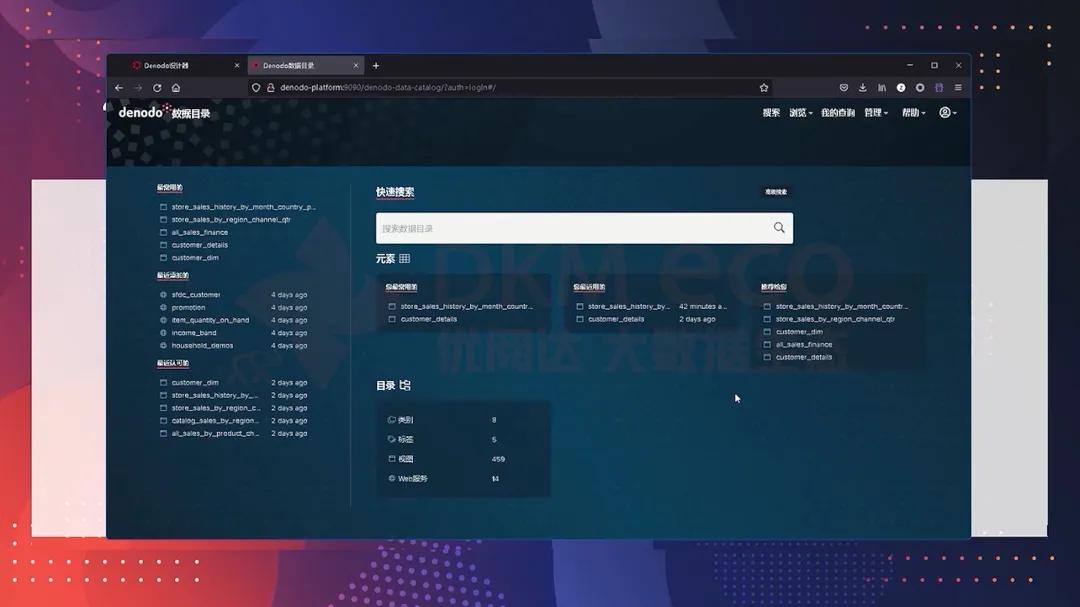Click the Denodo 数据目录 logo
Image resolution: width=1080 pixels, height=607 pixels.
tap(164, 113)
